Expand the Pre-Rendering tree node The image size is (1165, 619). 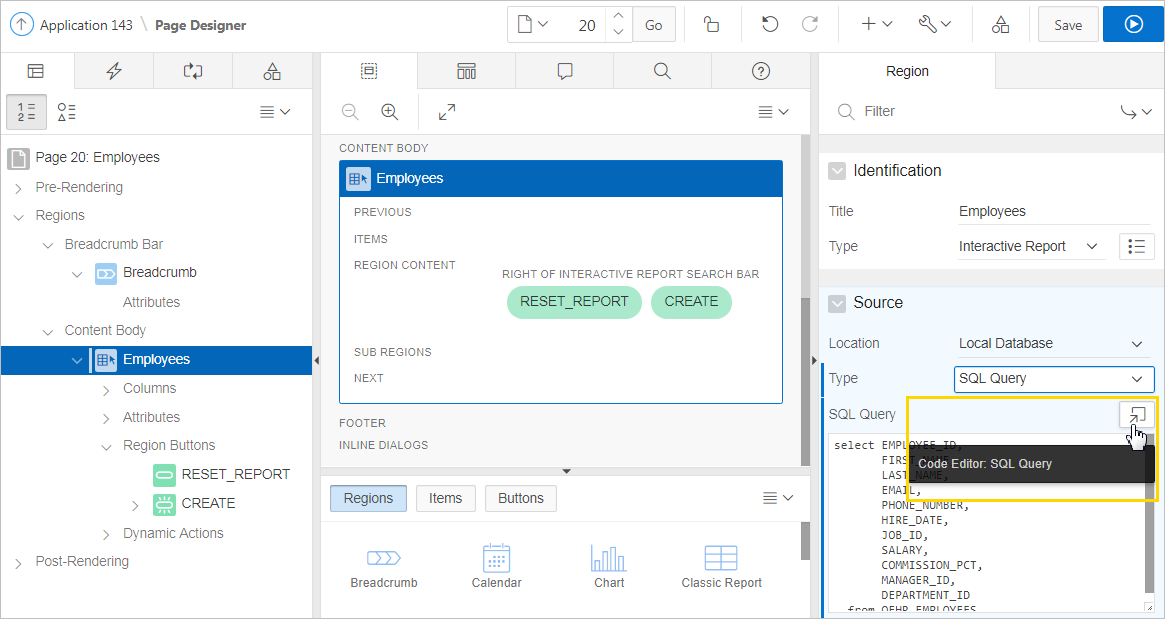(18, 188)
